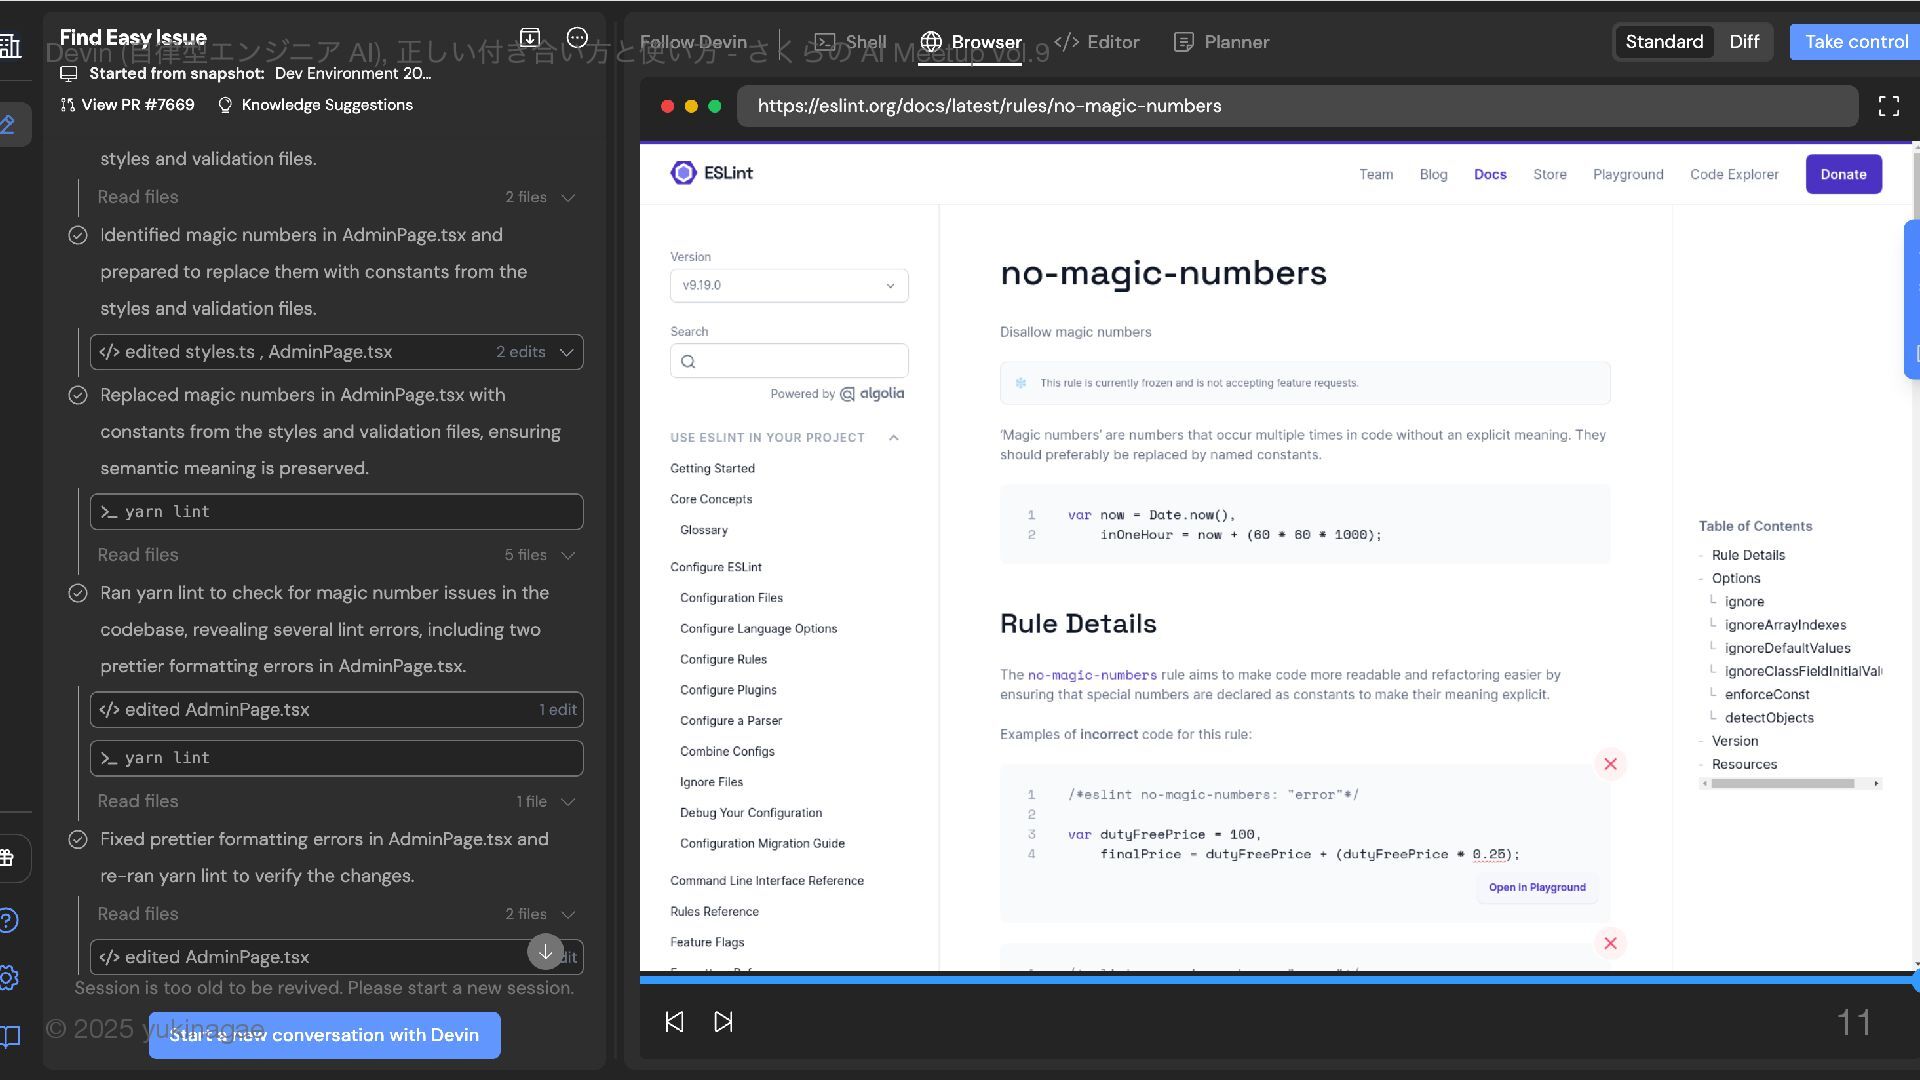Open edited AdminPage.tsx 1 edit entry
This screenshot has width=1920, height=1080.
pos(336,710)
